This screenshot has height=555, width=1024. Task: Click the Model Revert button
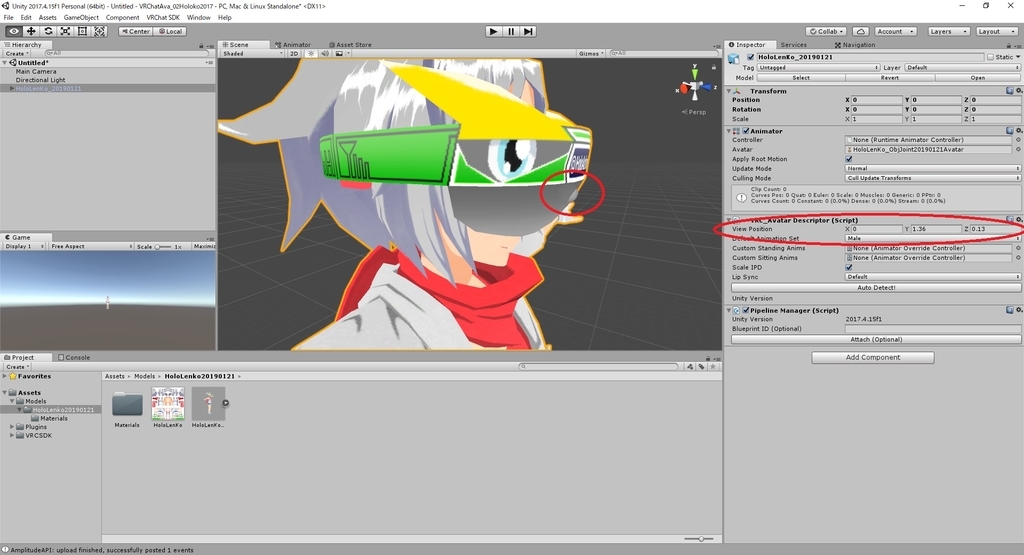pos(889,78)
